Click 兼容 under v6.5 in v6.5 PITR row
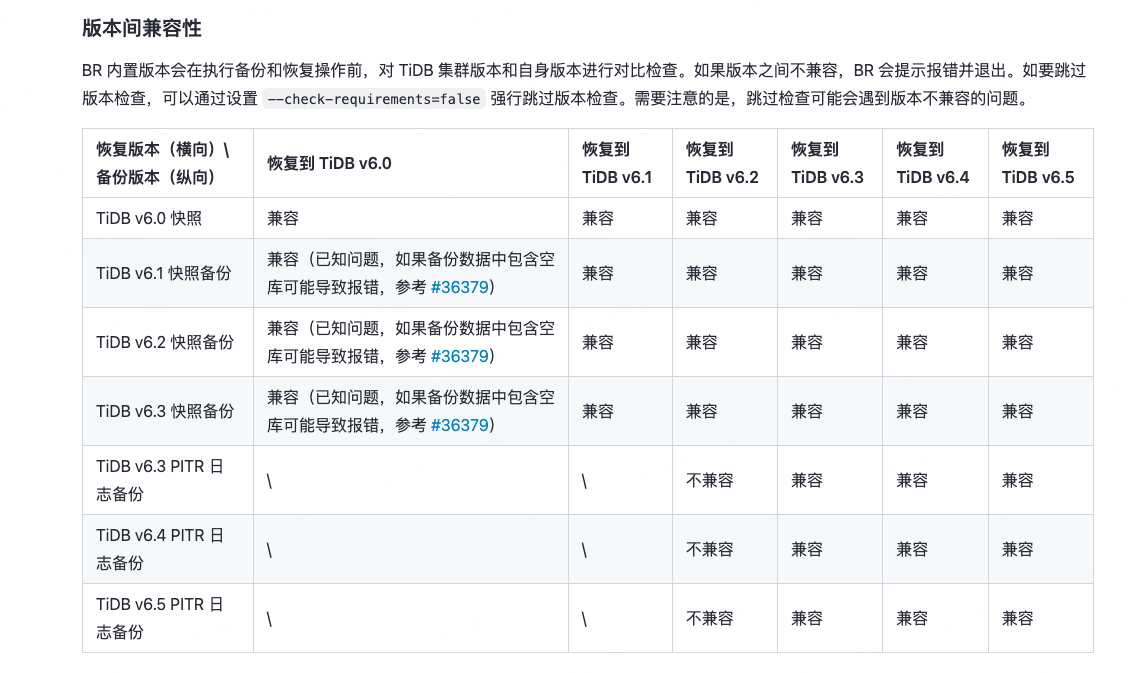1132x673 pixels. (x=1018, y=618)
